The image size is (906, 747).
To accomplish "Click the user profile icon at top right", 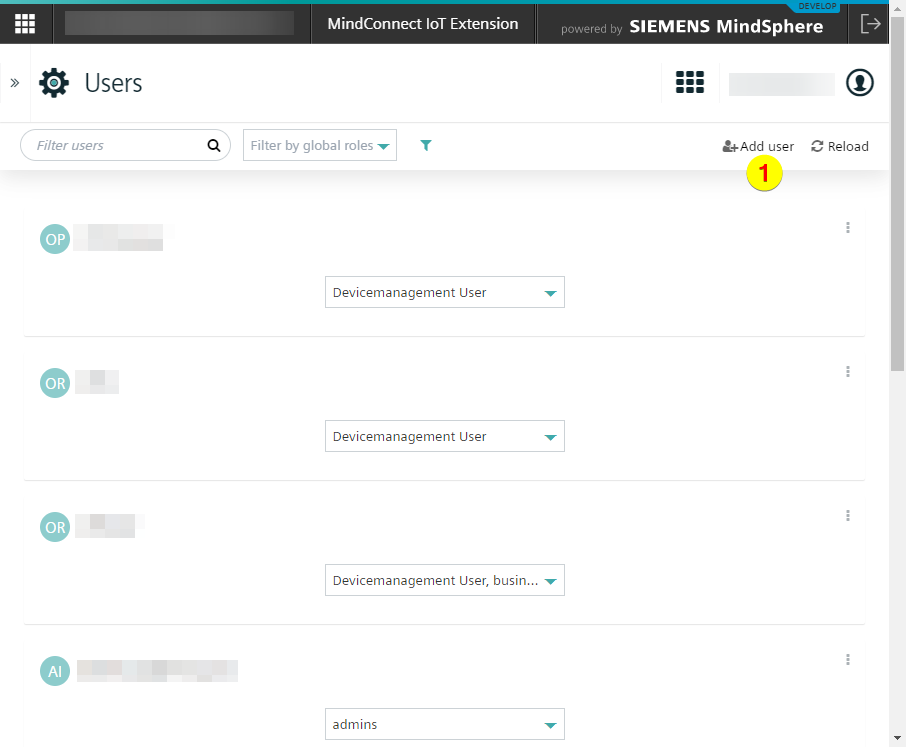I will coord(860,83).
